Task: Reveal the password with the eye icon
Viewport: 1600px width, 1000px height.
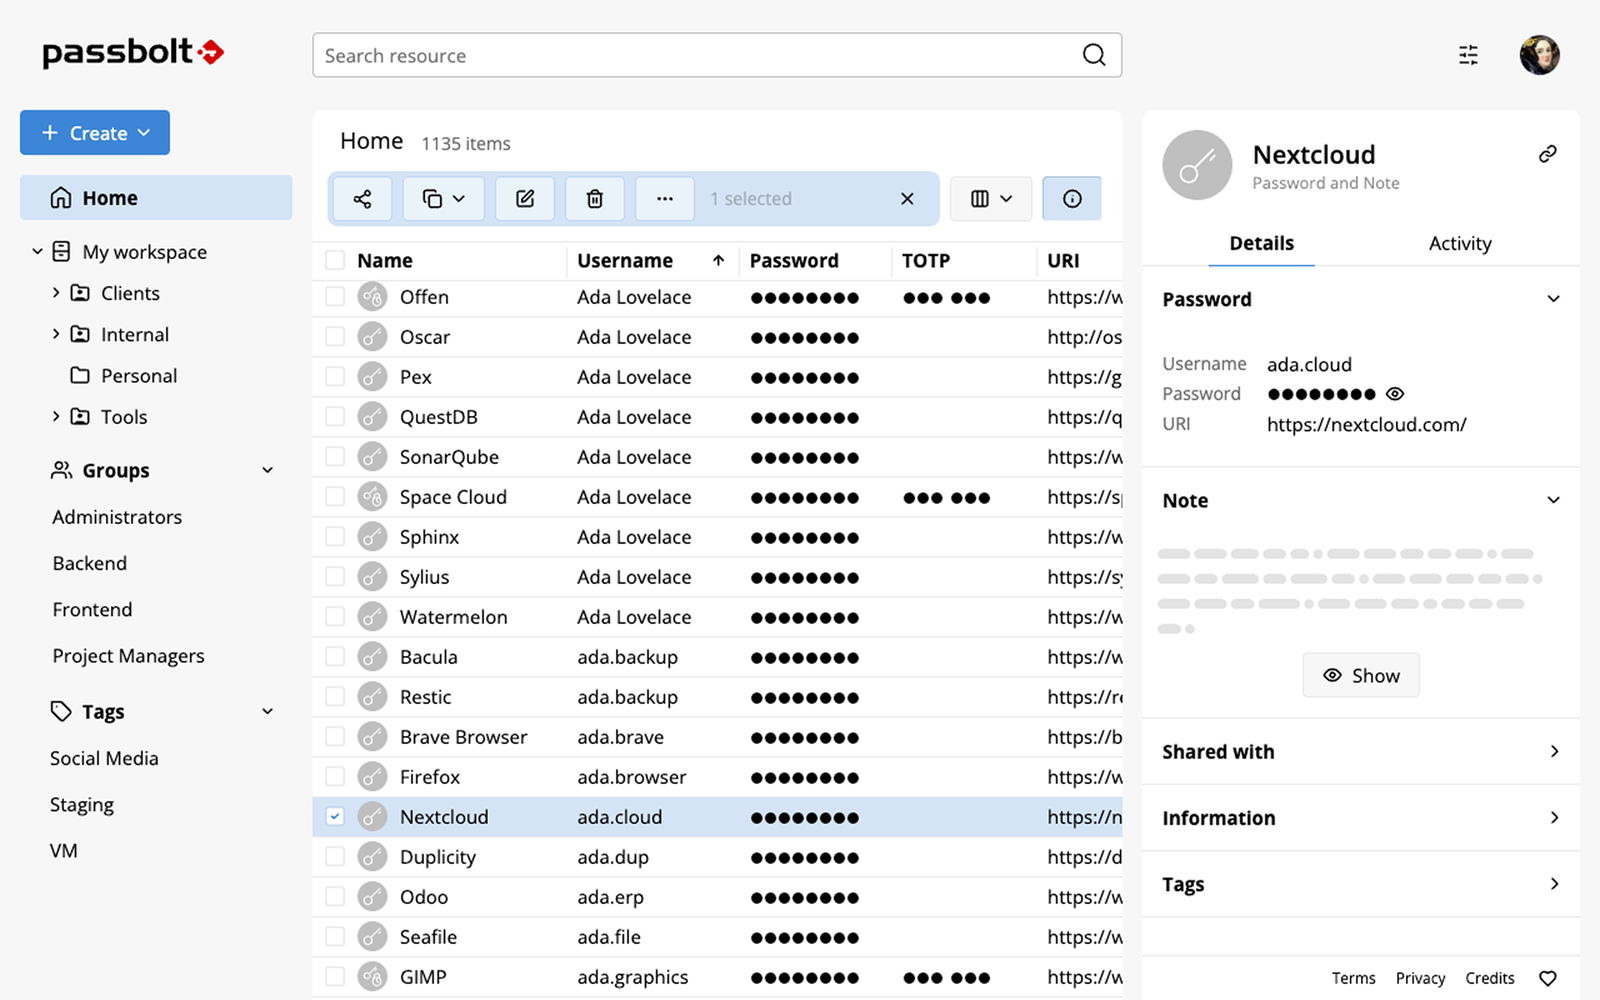Action: 1395,394
